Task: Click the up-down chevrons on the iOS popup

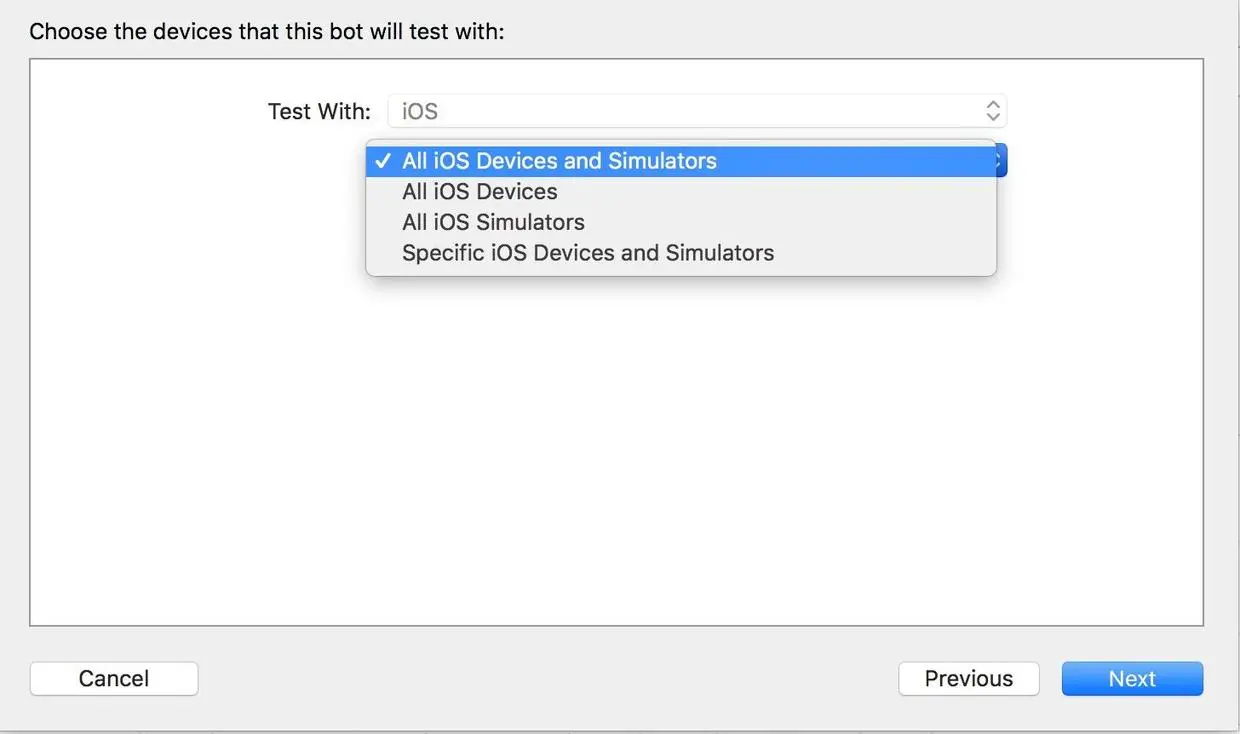Action: [993, 110]
